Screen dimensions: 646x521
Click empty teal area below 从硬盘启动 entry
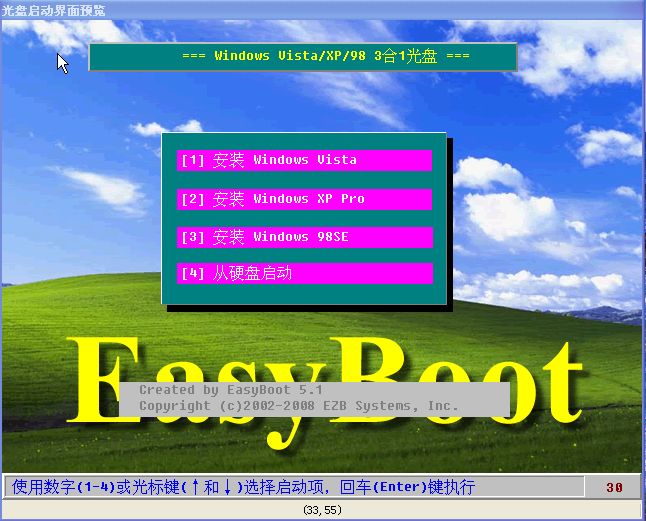(304, 294)
